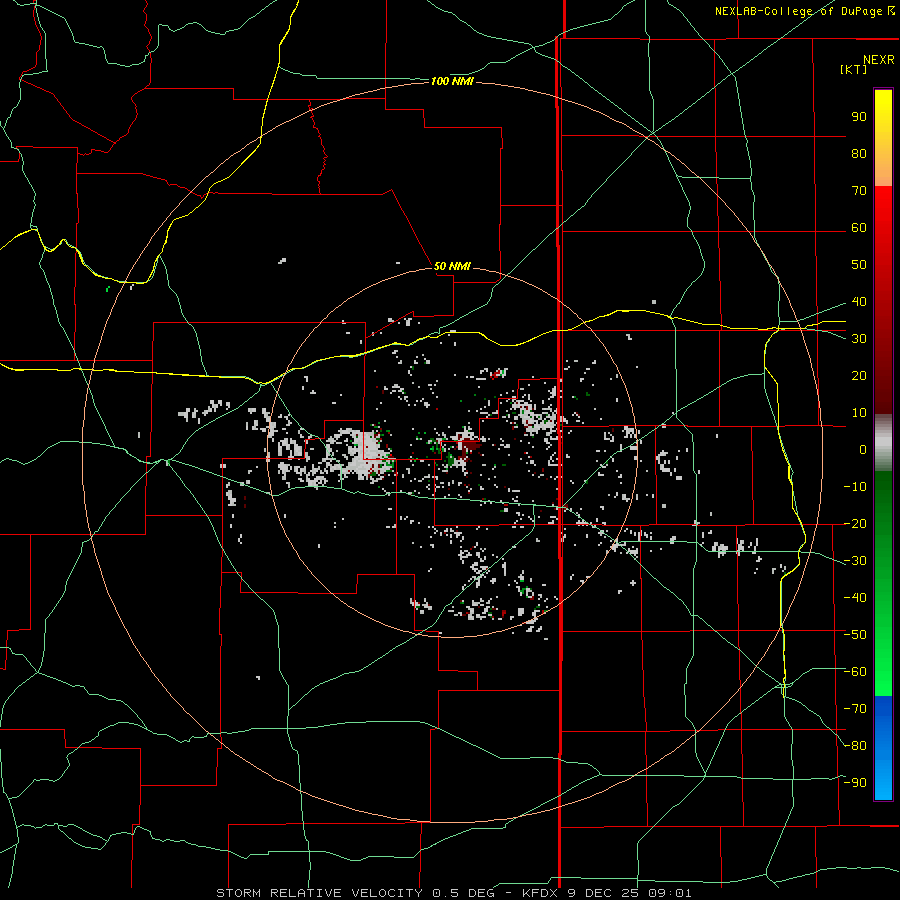This screenshot has height=900, width=900.
Task: Click the 30 value on velocity scale
Action: point(859,339)
